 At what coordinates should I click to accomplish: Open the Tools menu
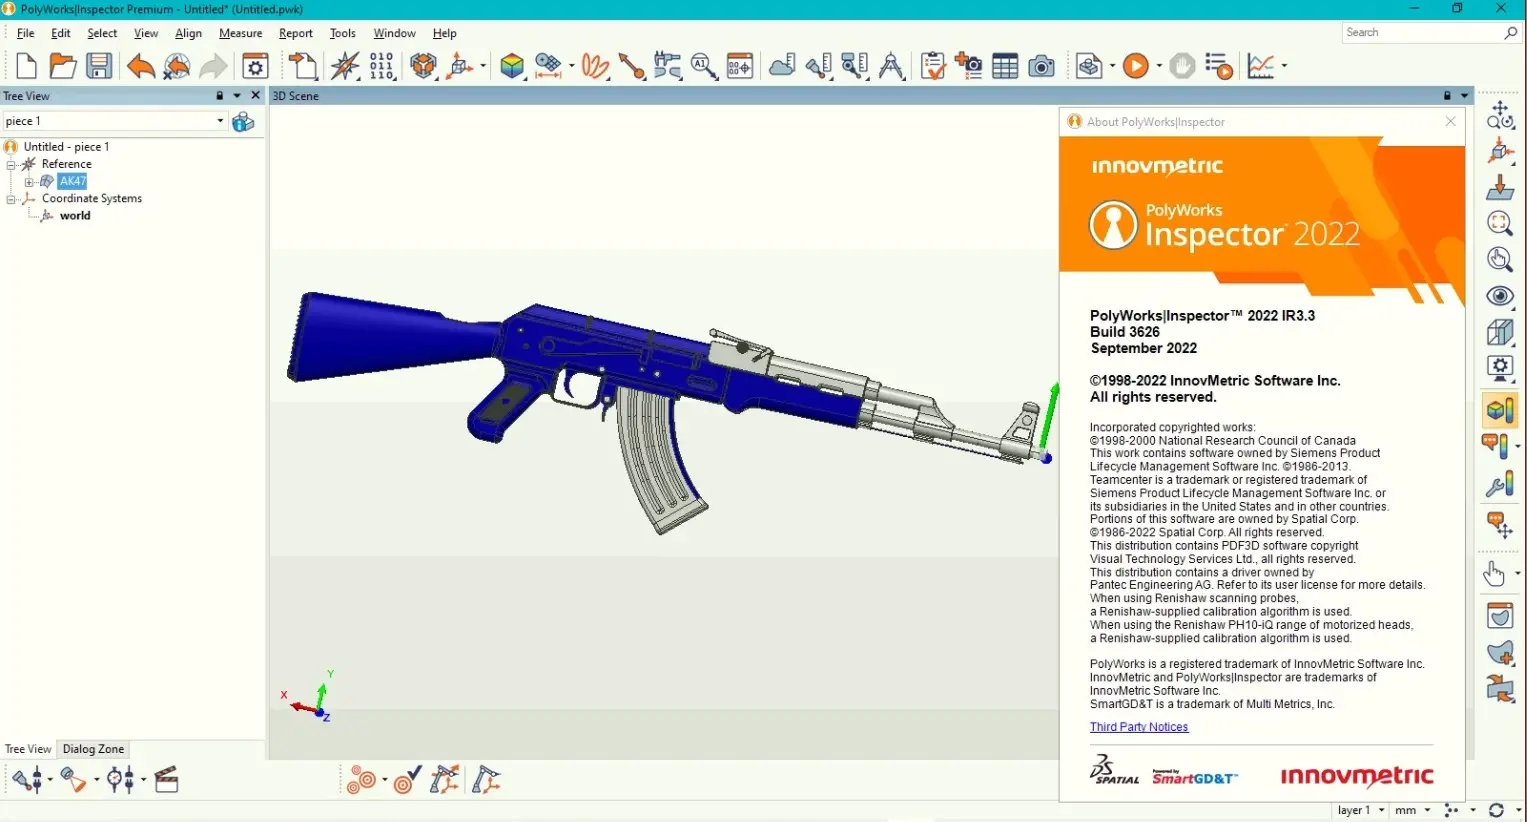pos(343,33)
